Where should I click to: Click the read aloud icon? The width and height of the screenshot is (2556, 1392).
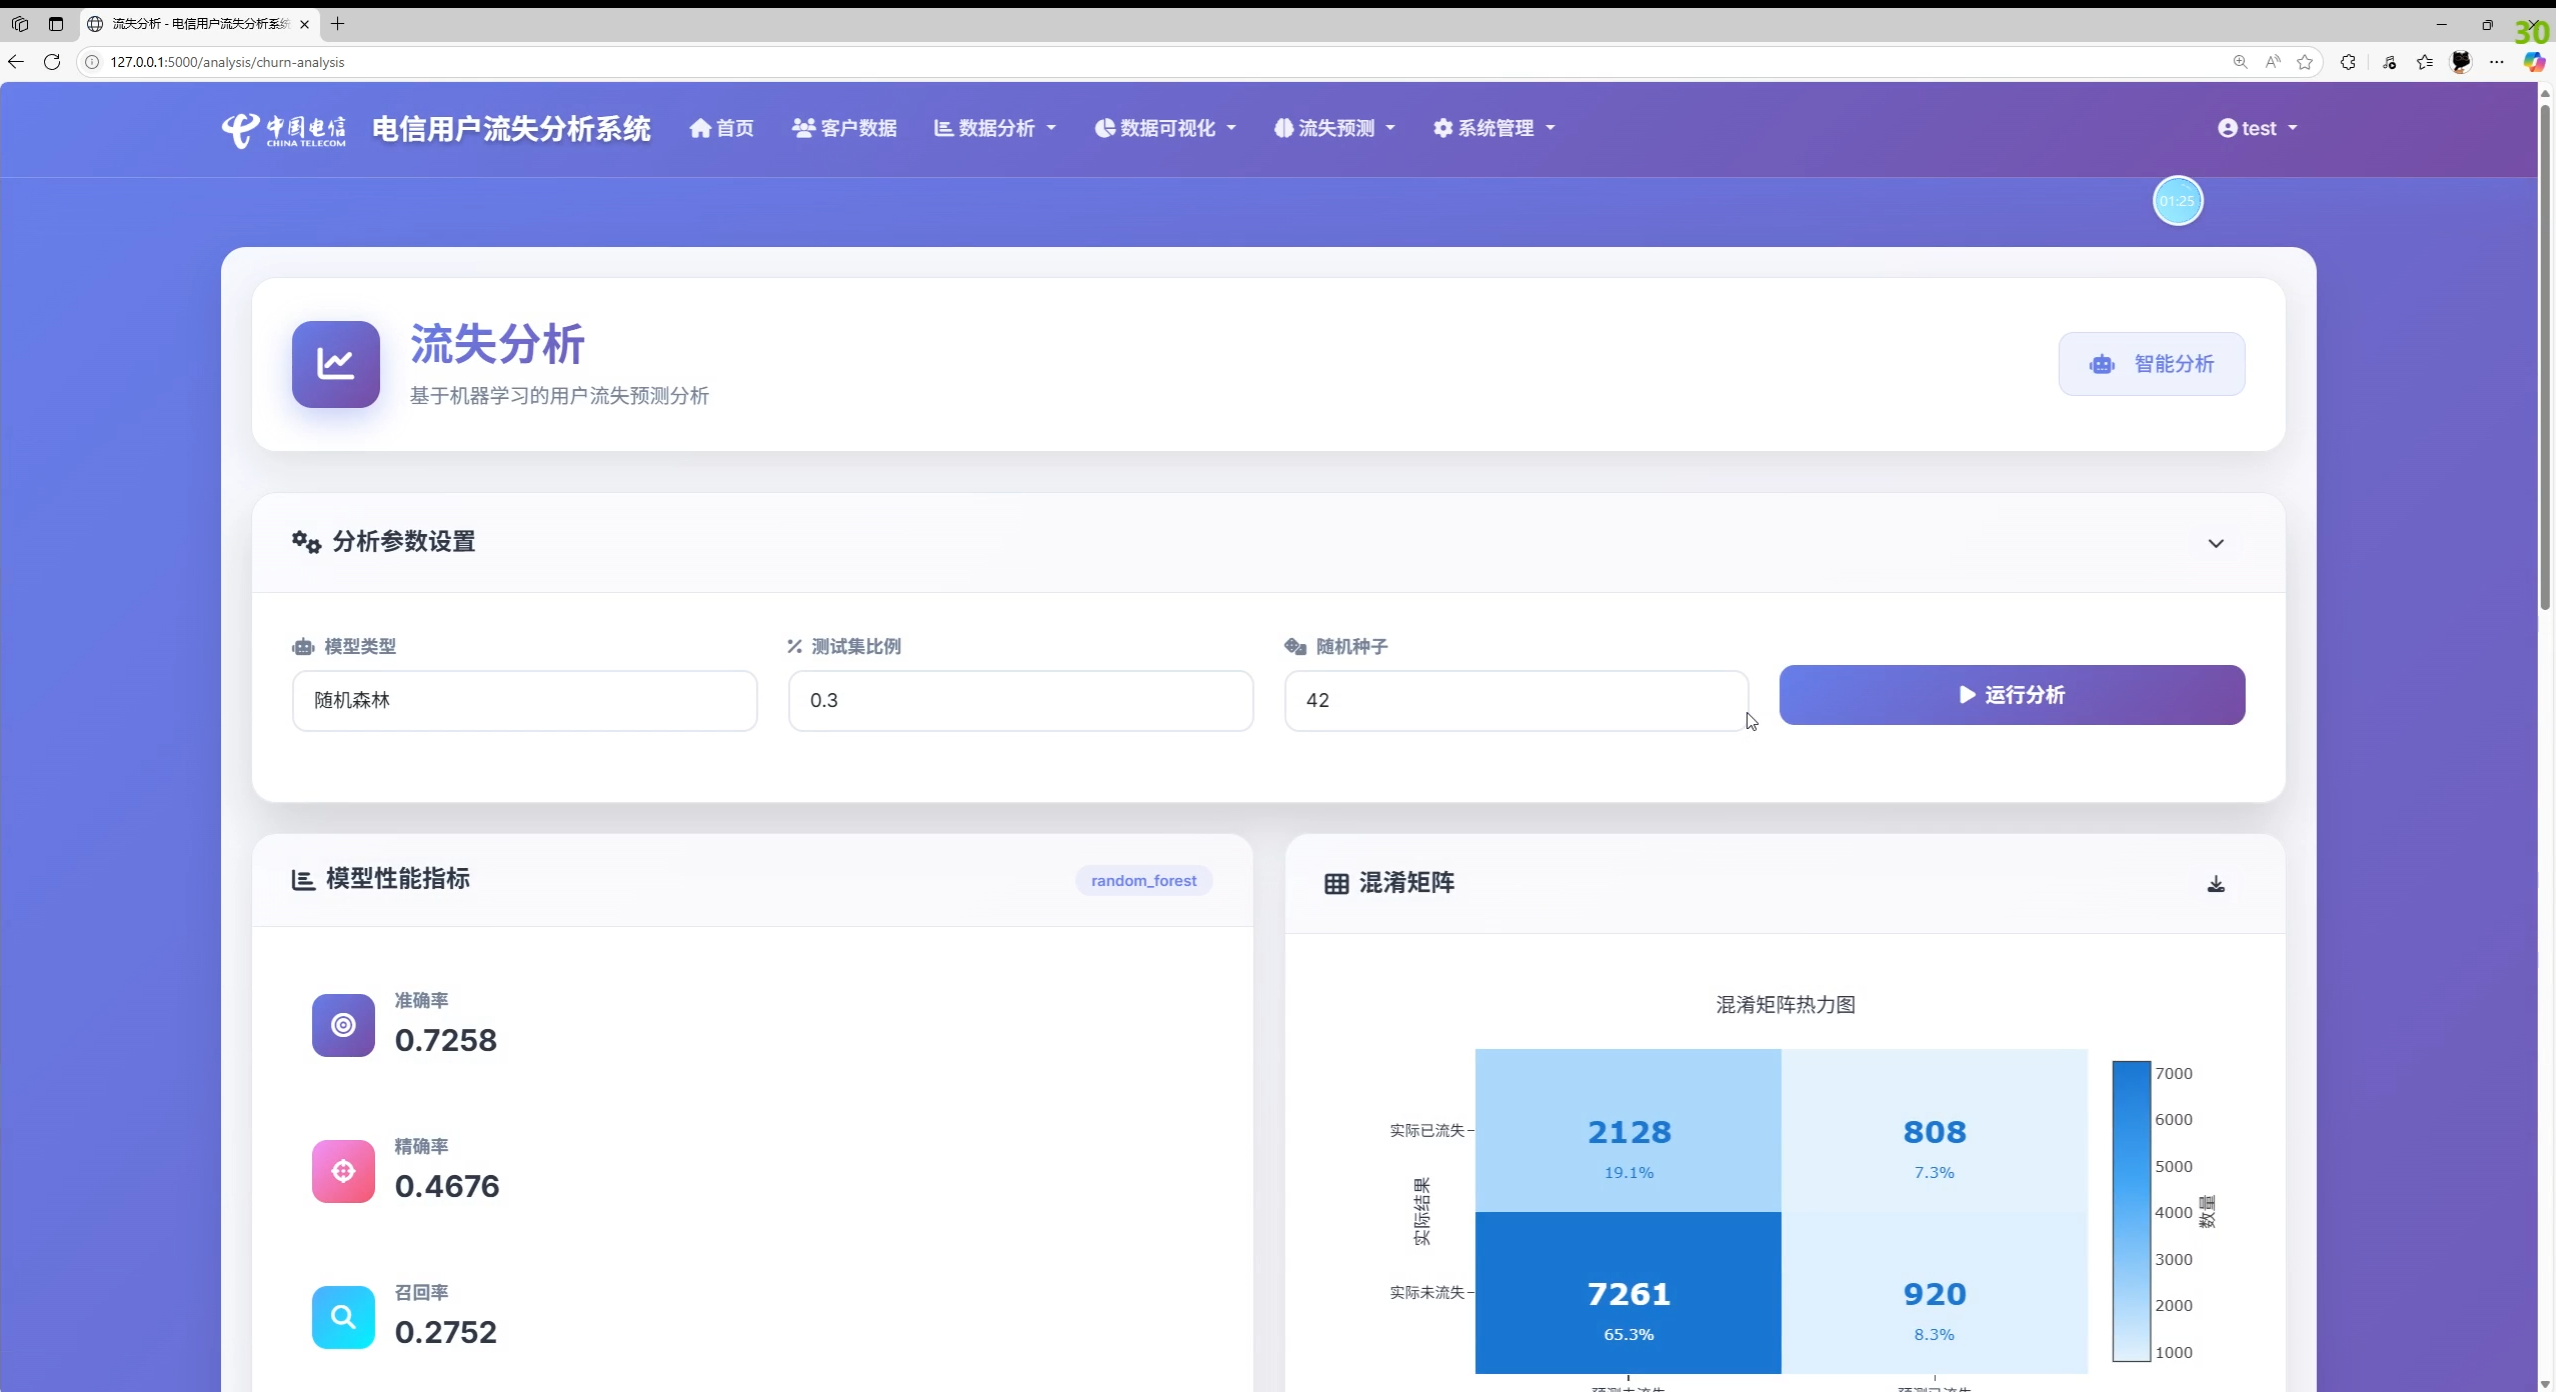2273,62
